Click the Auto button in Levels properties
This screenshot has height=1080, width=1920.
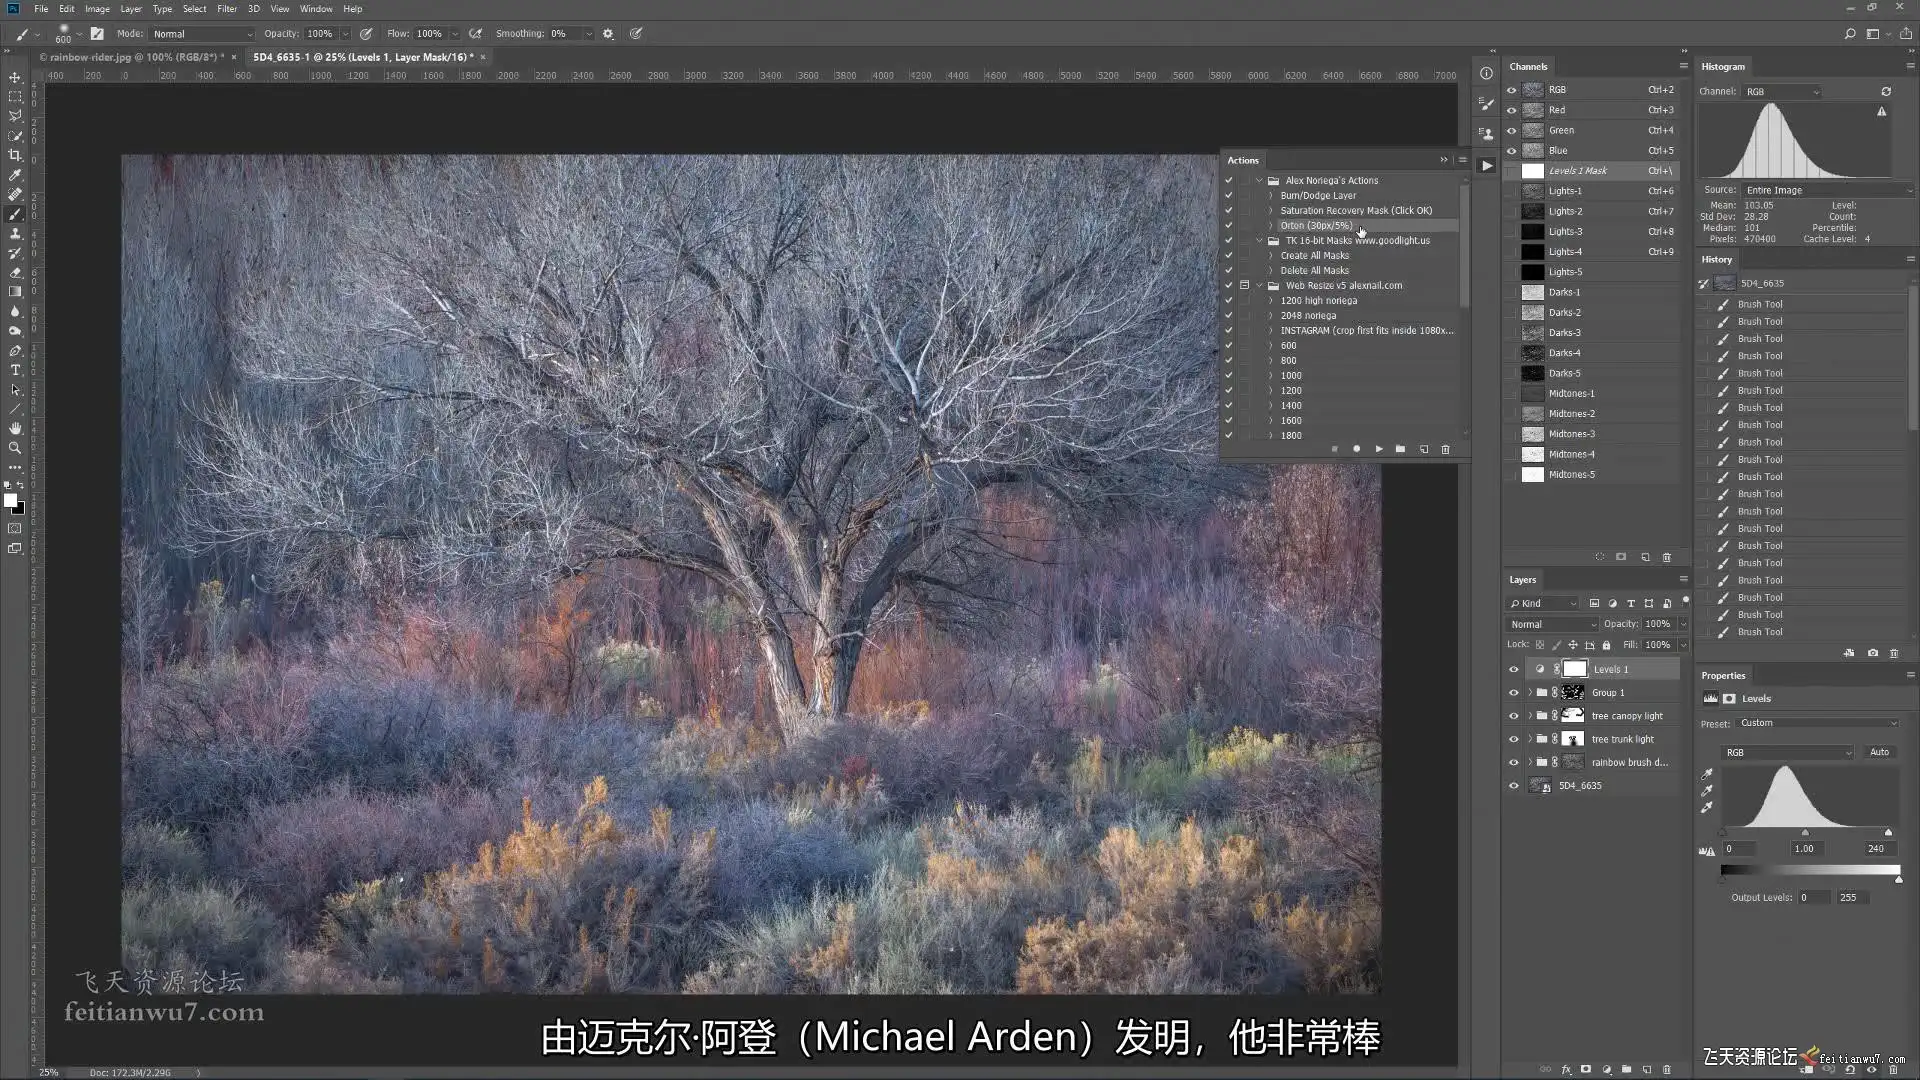[x=1879, y=752]
